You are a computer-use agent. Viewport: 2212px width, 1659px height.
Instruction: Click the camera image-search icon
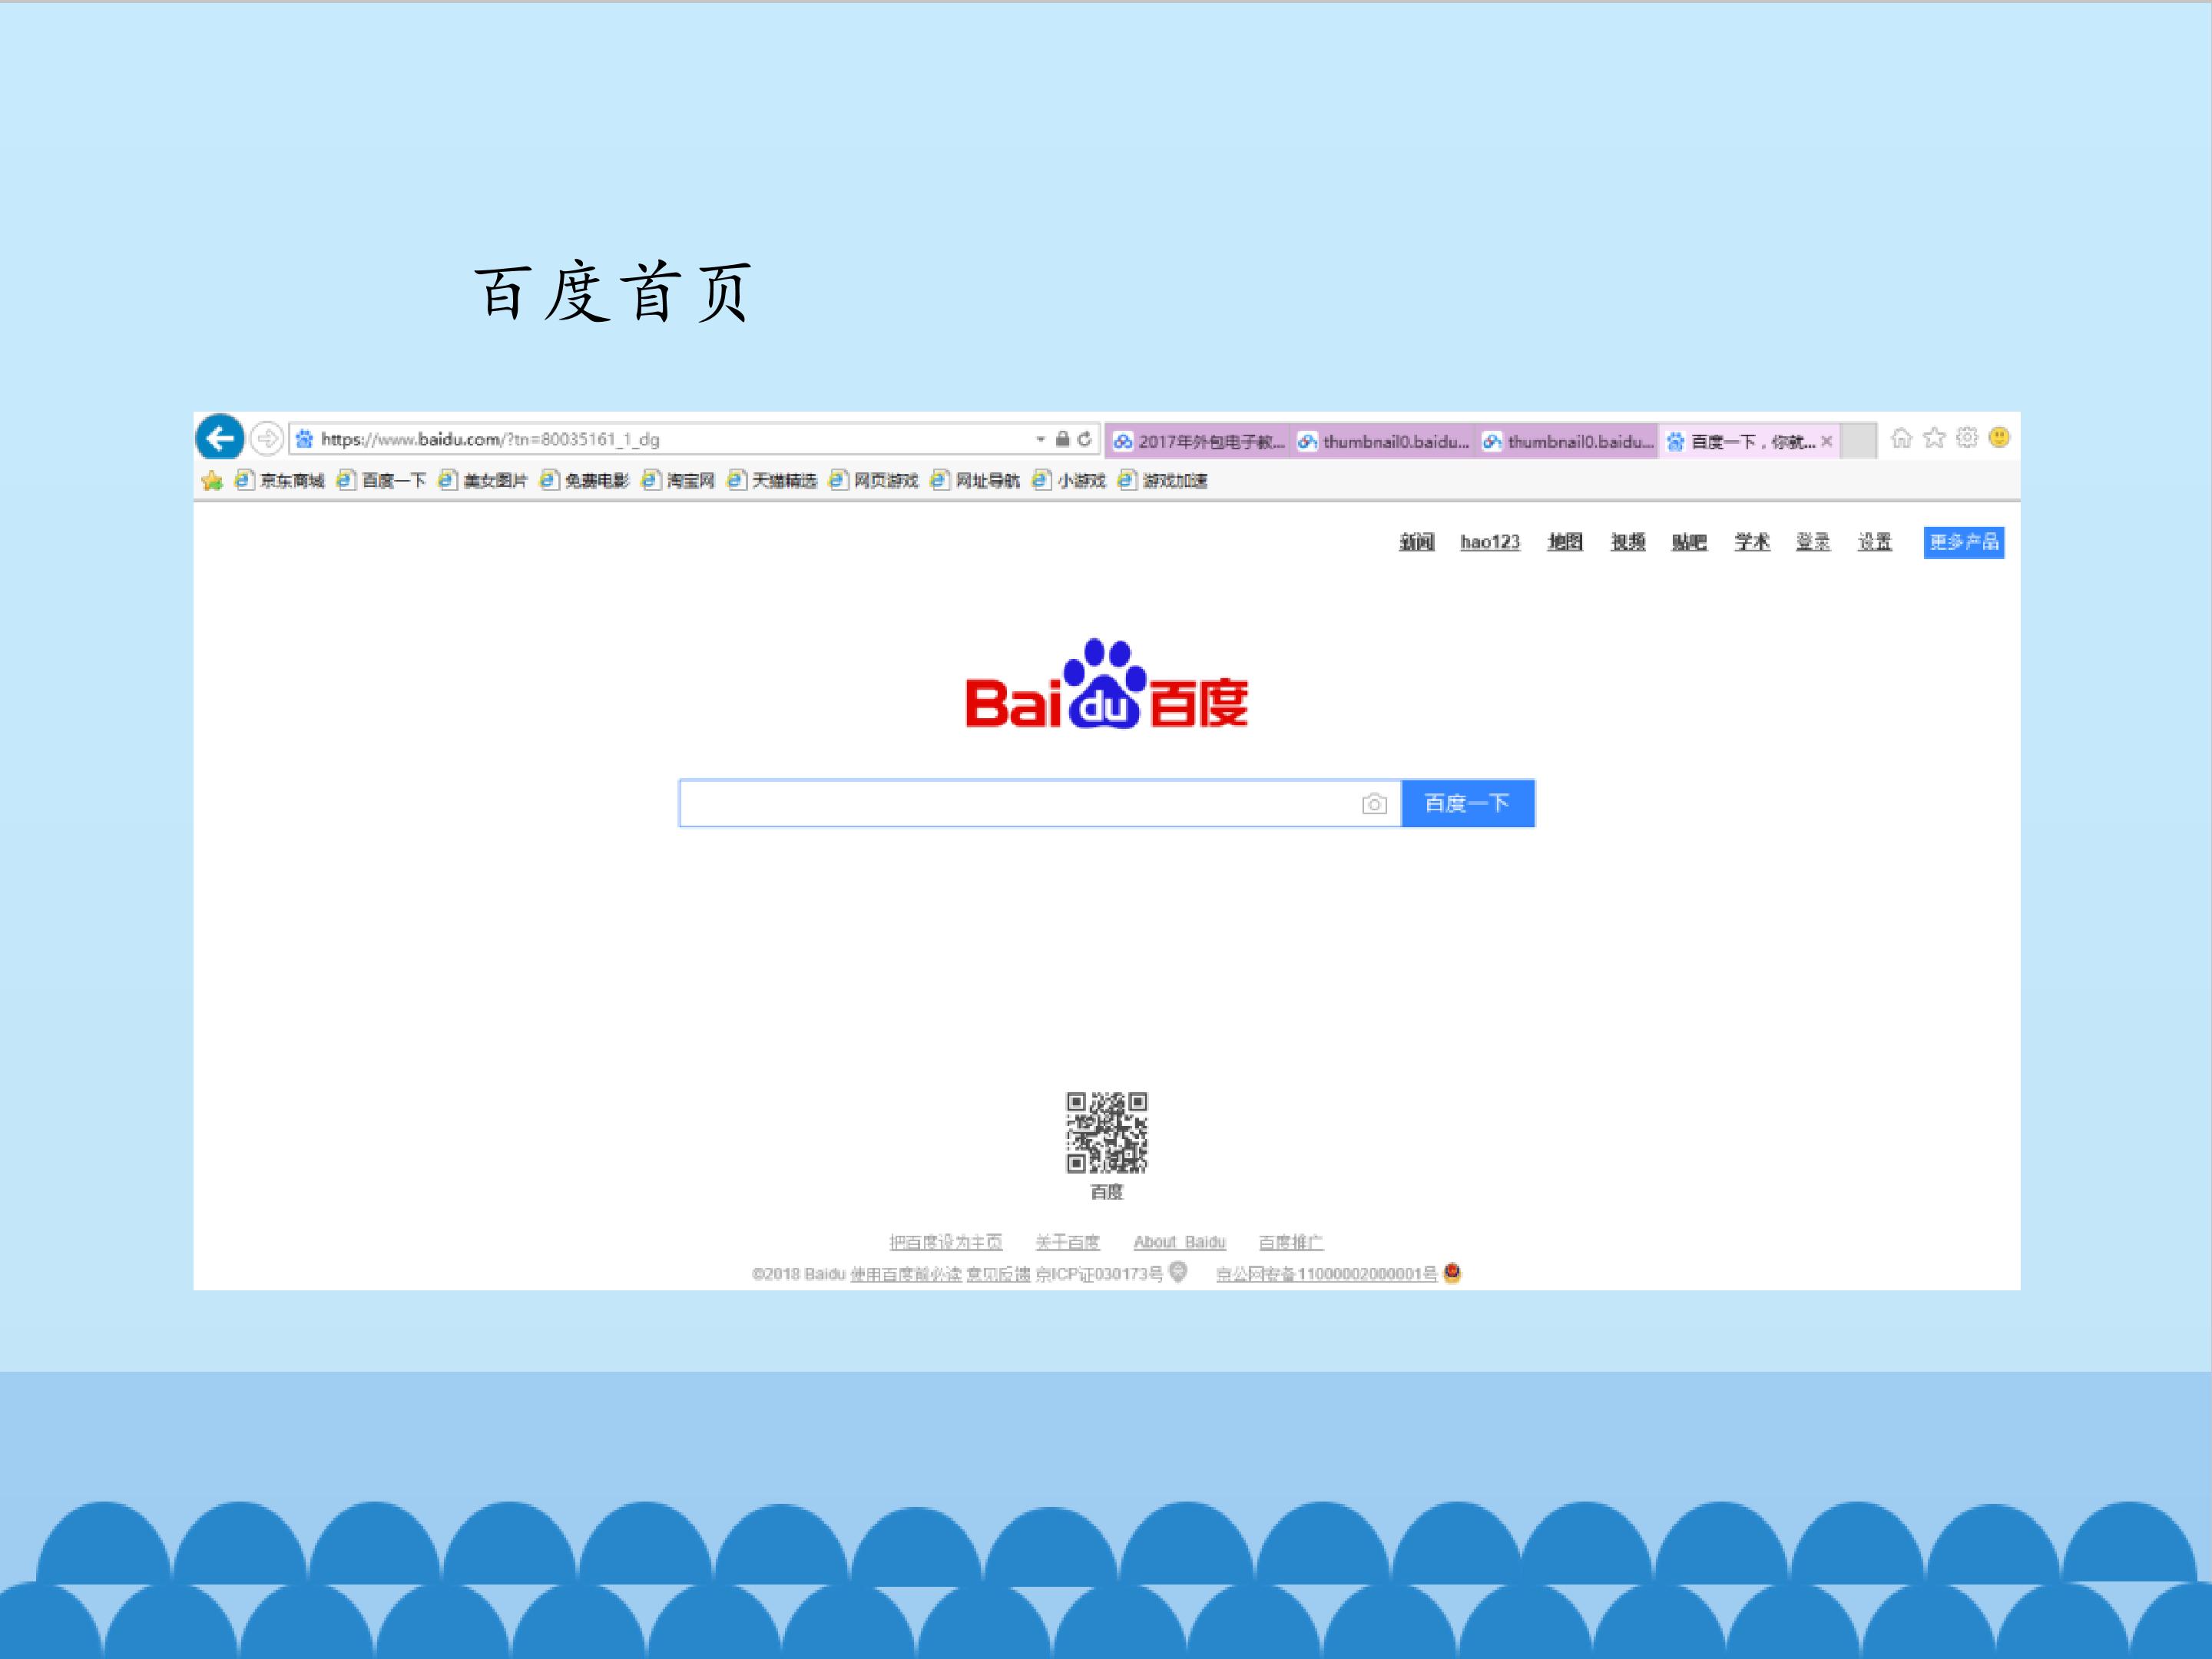tap(1374, 804)
